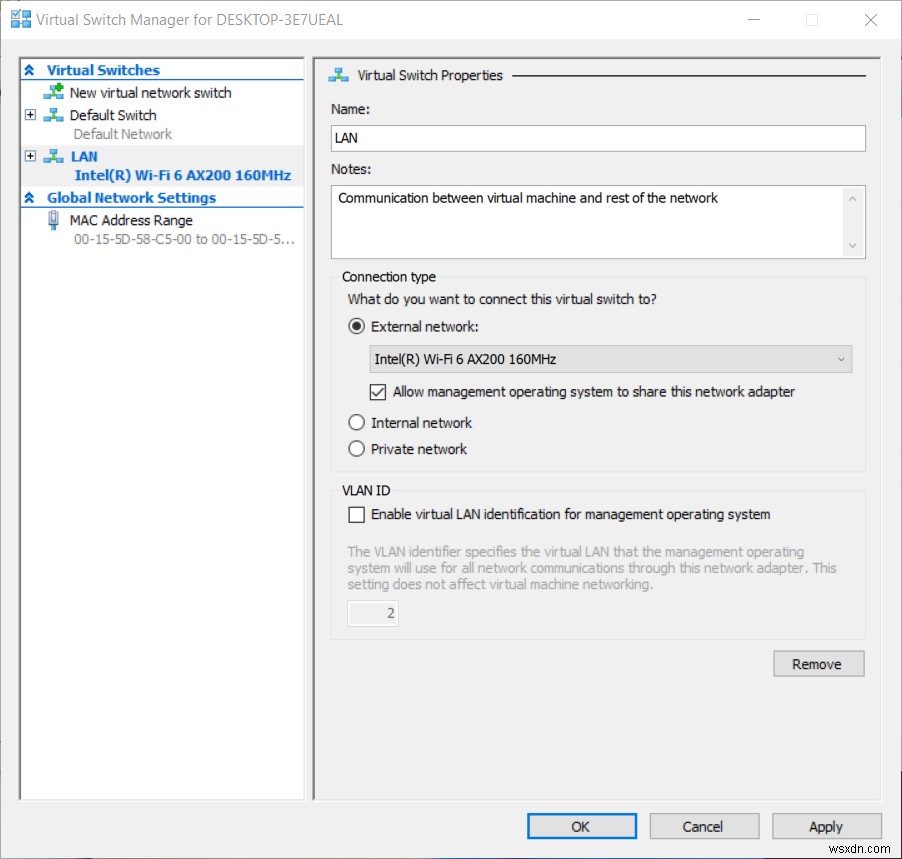Uncheck Allow management operating system to share adapter
902x859 pixels.
pyautogui.click(x=377, y=391)
